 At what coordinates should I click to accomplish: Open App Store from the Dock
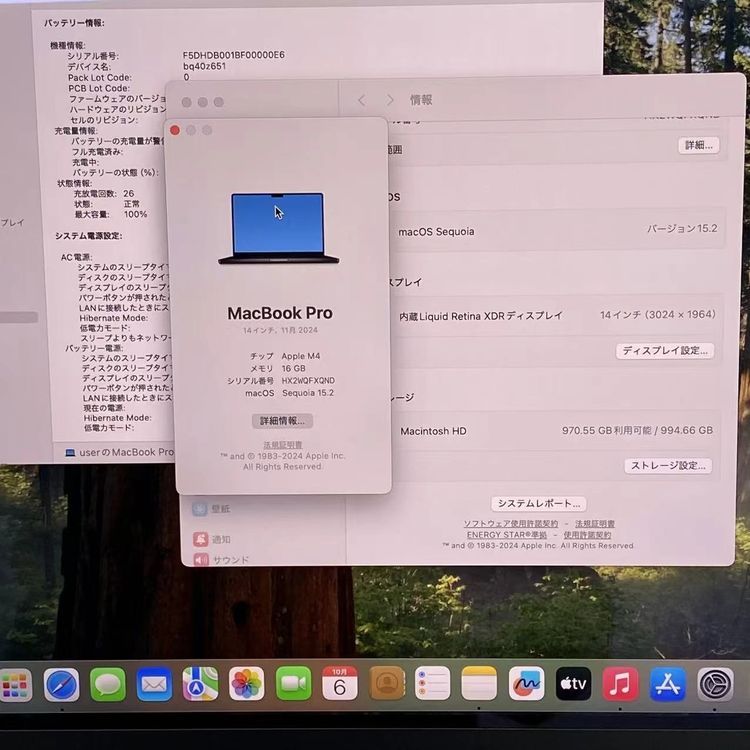668,684
